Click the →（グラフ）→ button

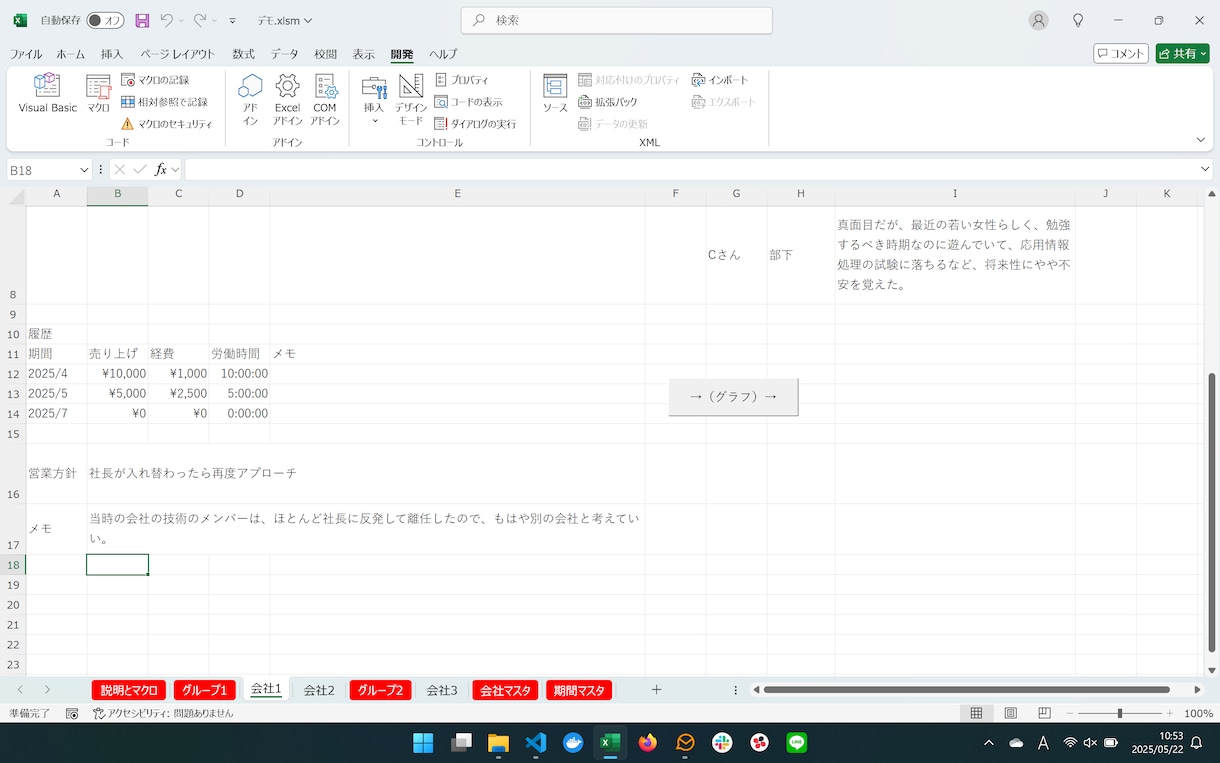point(733,396)
